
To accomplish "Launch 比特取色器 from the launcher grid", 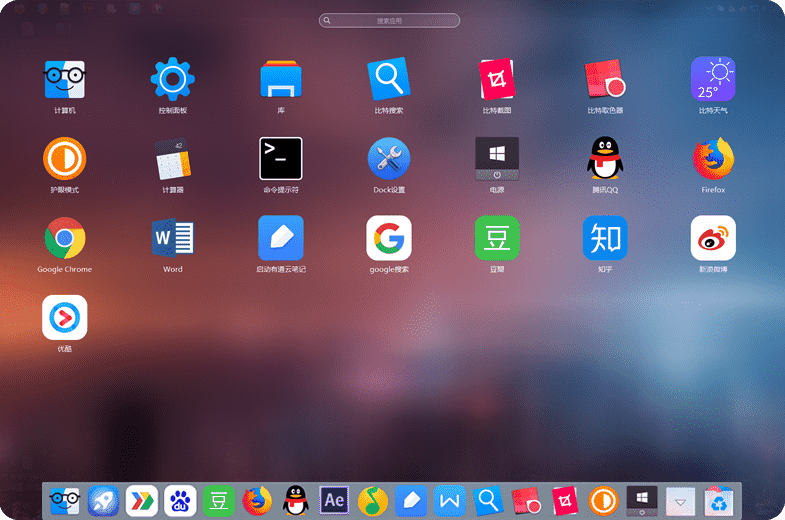I will [x=605, y=79].
